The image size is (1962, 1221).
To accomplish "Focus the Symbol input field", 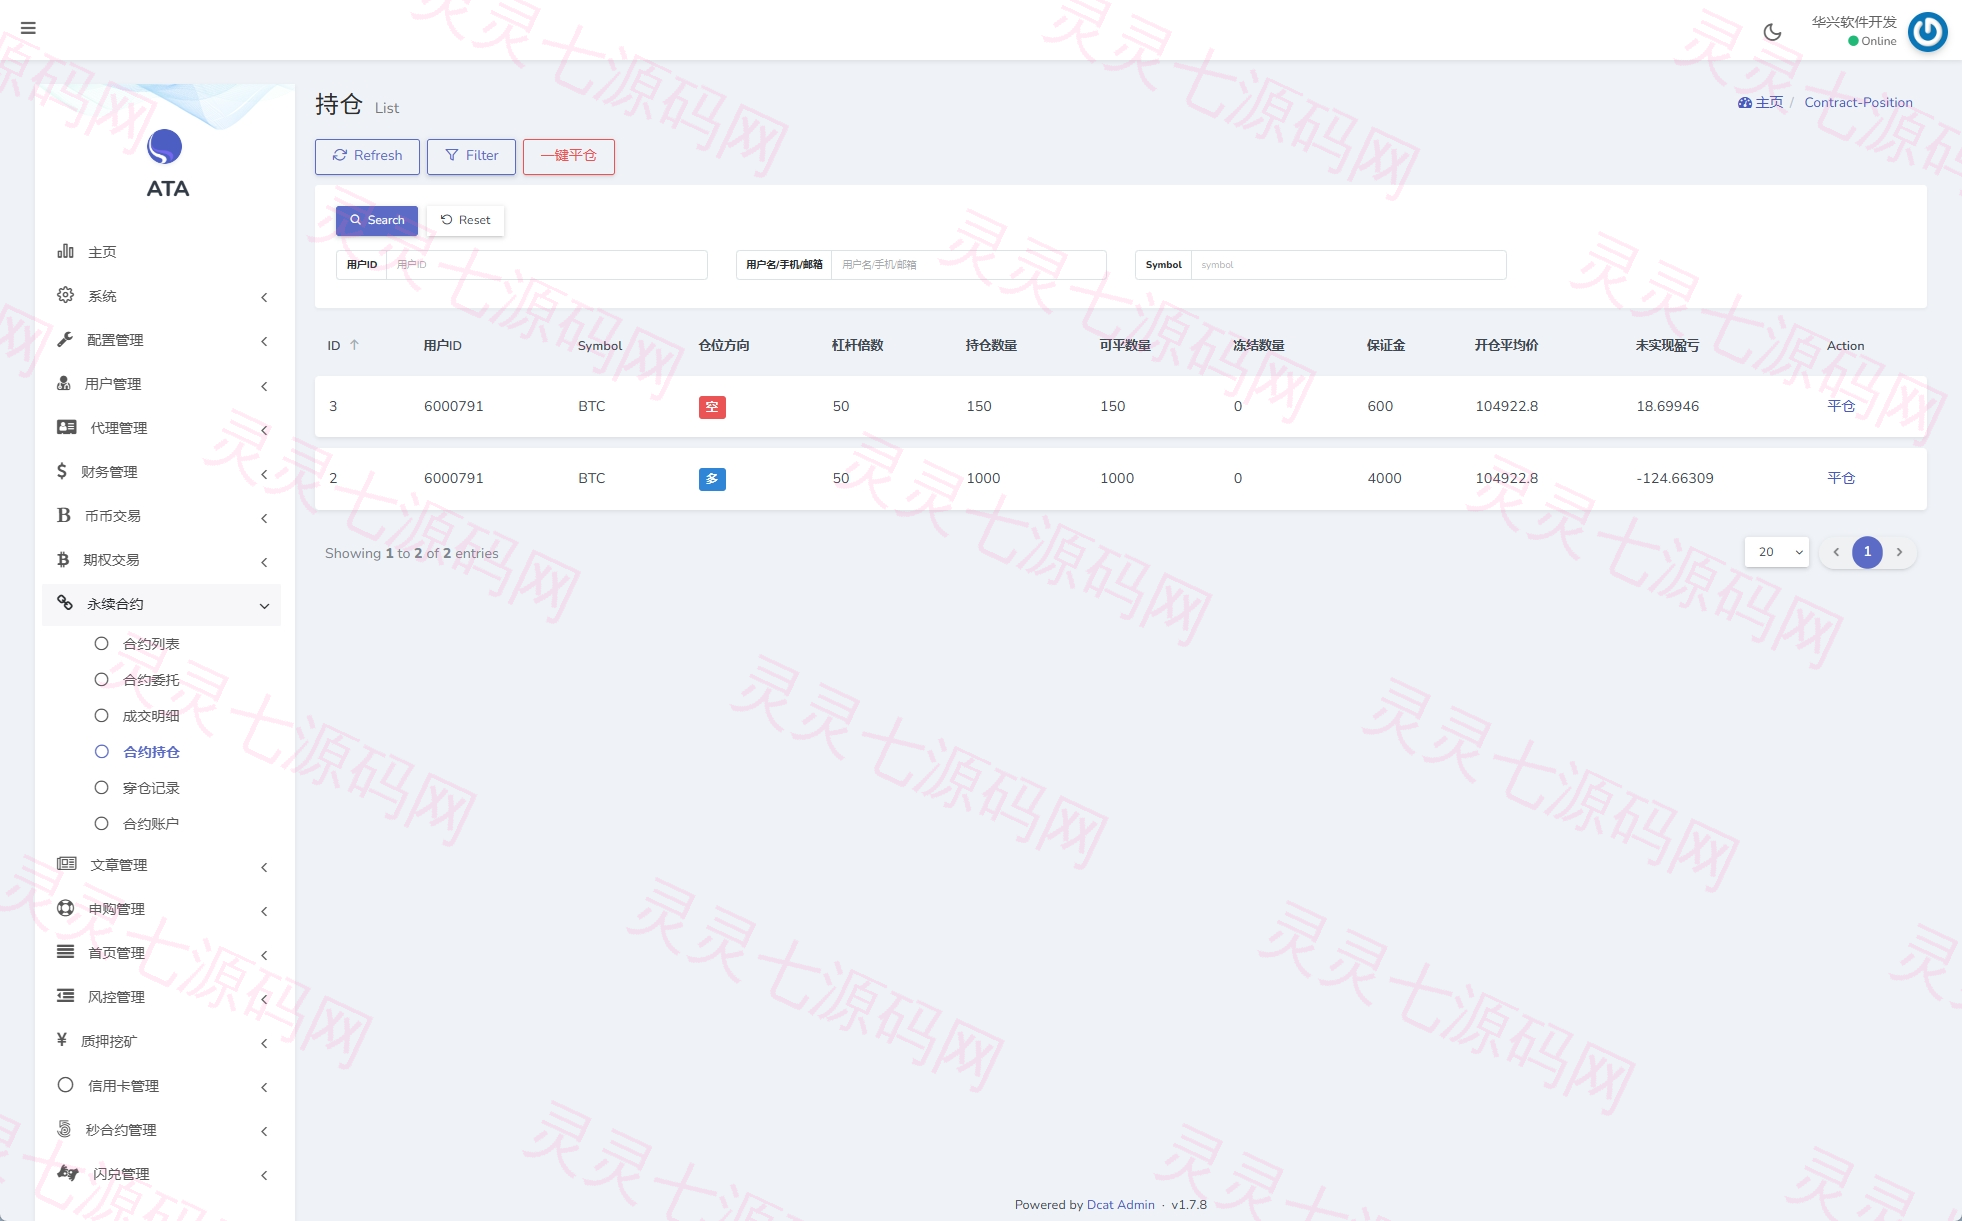I will click(1349, 265).
